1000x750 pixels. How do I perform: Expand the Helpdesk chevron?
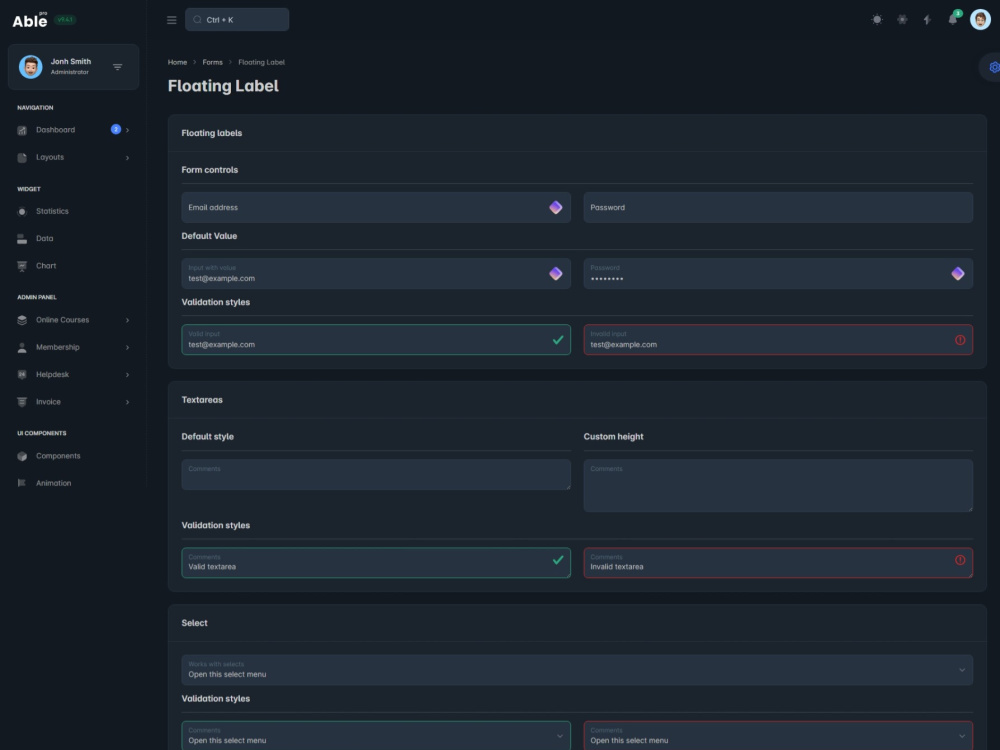[x=128, y=374]
